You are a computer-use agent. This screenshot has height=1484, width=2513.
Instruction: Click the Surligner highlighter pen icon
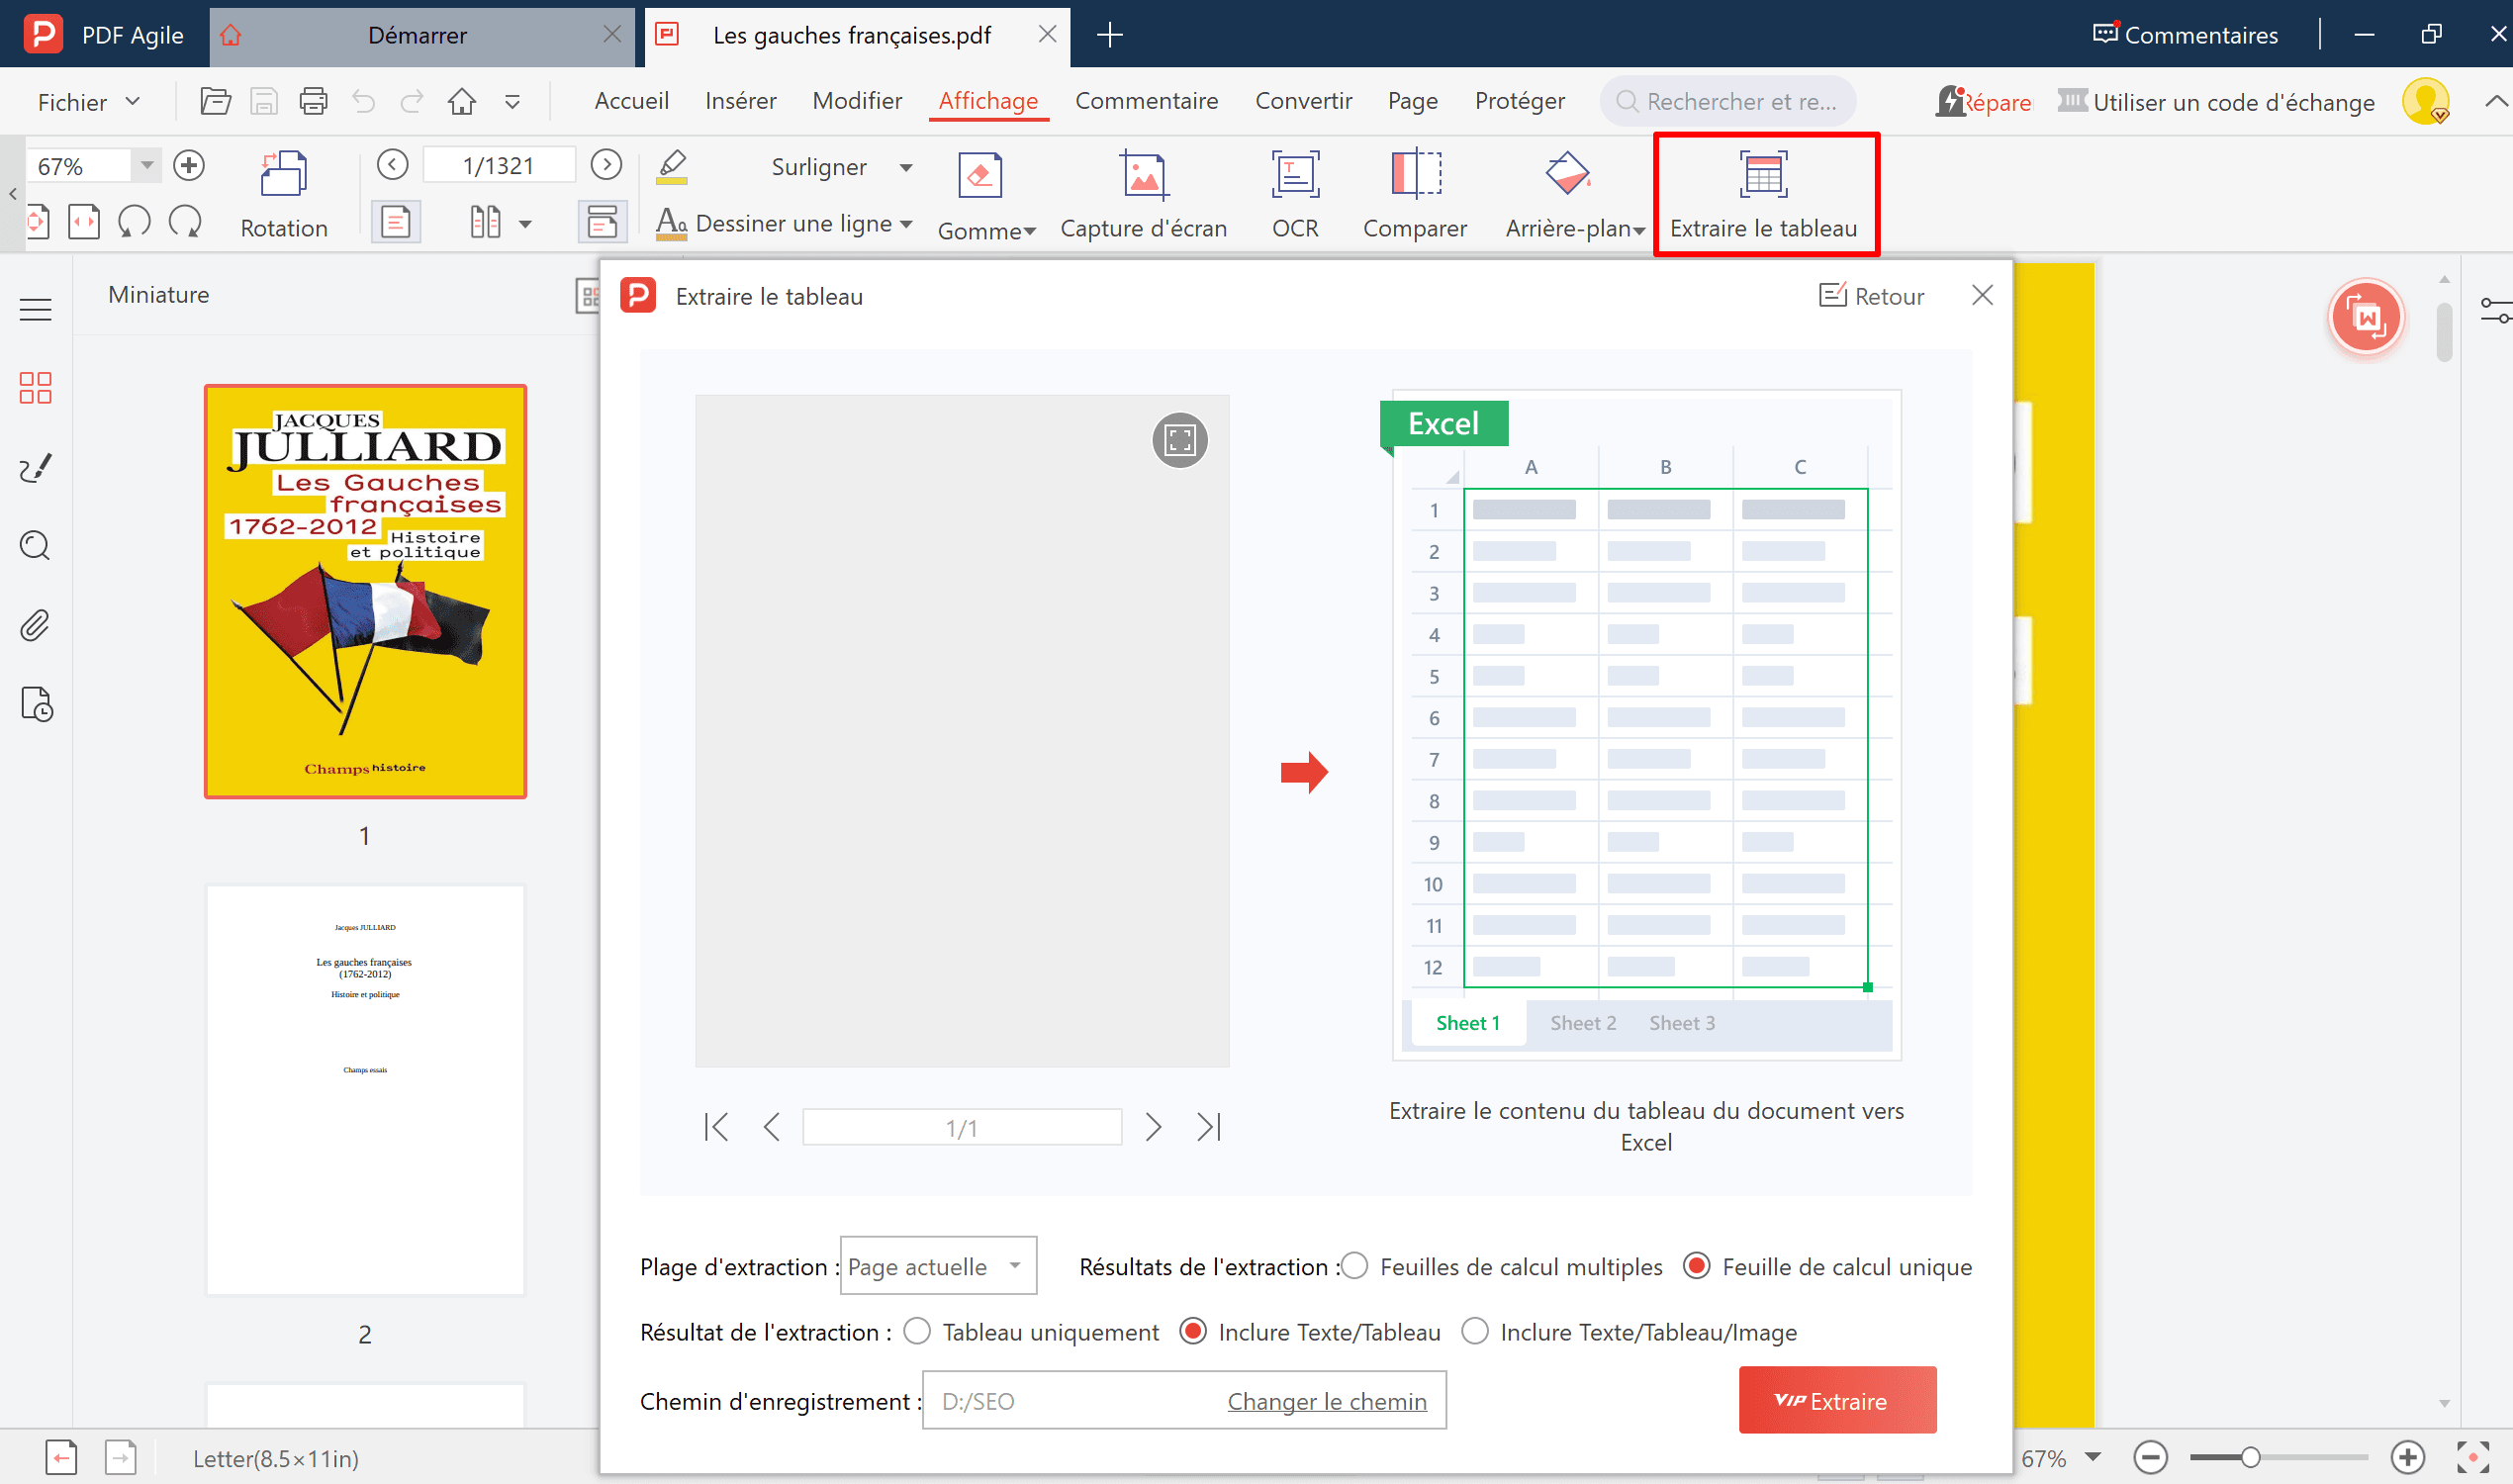[x=673, y=166]
